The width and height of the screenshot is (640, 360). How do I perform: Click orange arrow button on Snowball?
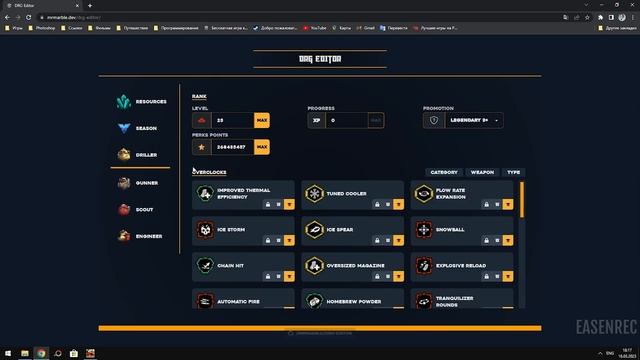click(x=508, y=240)
